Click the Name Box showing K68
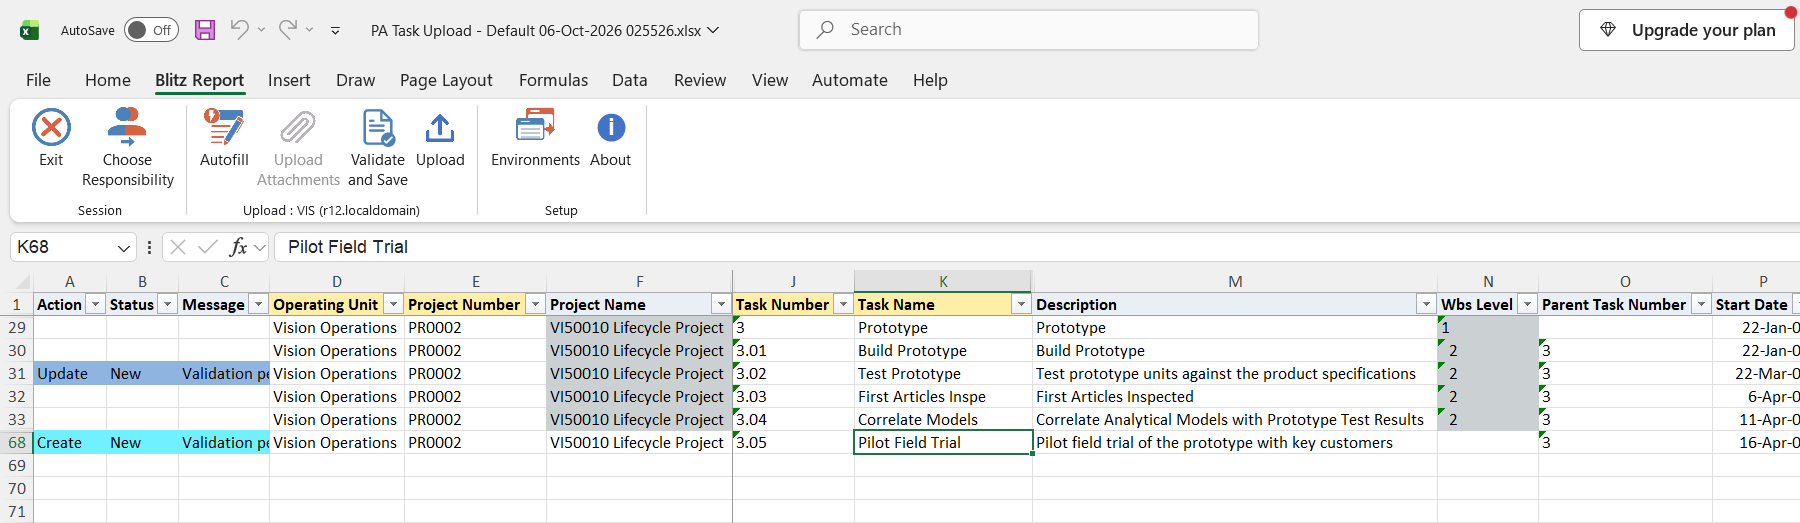Viewport: 1800px width, 523px height. [x=74, y=247]
